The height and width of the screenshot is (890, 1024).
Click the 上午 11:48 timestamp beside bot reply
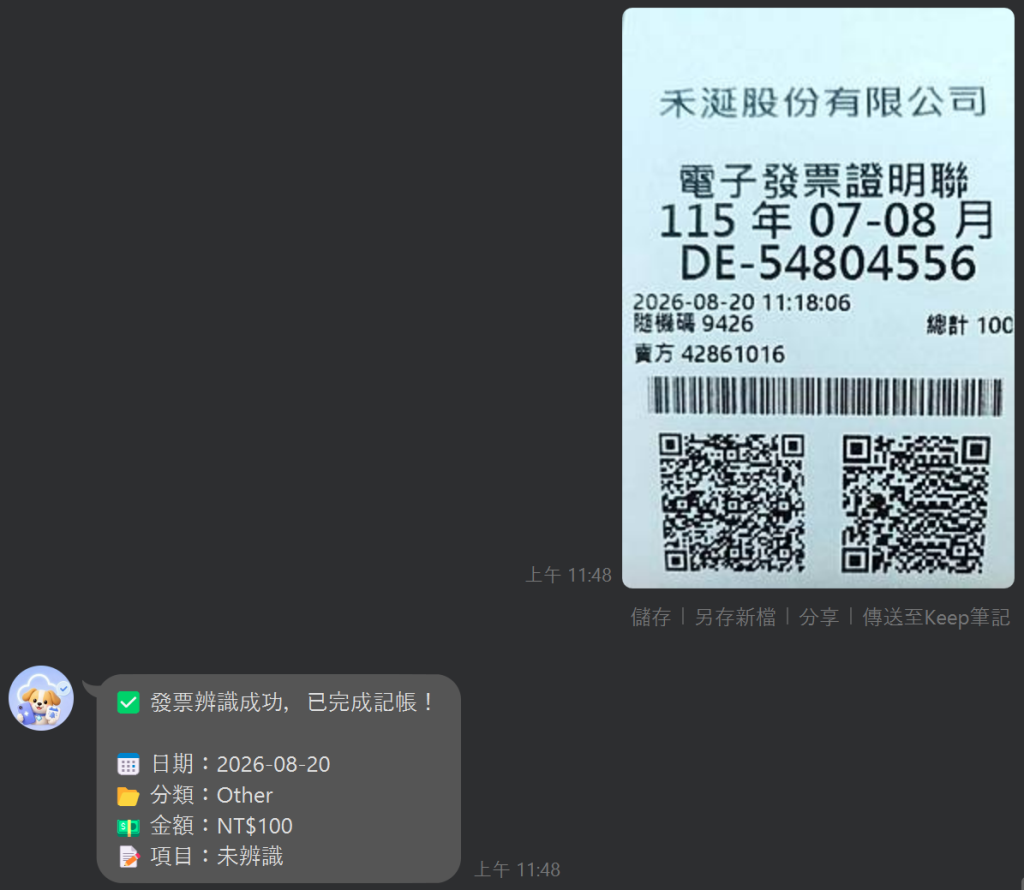517,869
